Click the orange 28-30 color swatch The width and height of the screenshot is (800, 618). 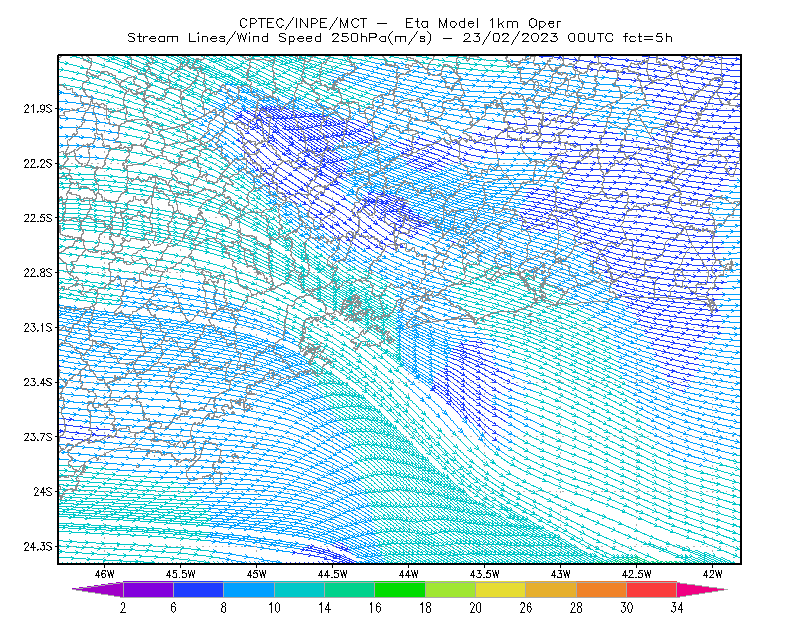pos(602,589)
